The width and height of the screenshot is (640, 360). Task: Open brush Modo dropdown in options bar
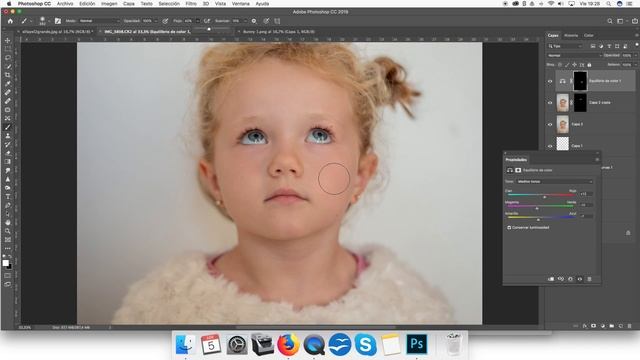[99, 21]
